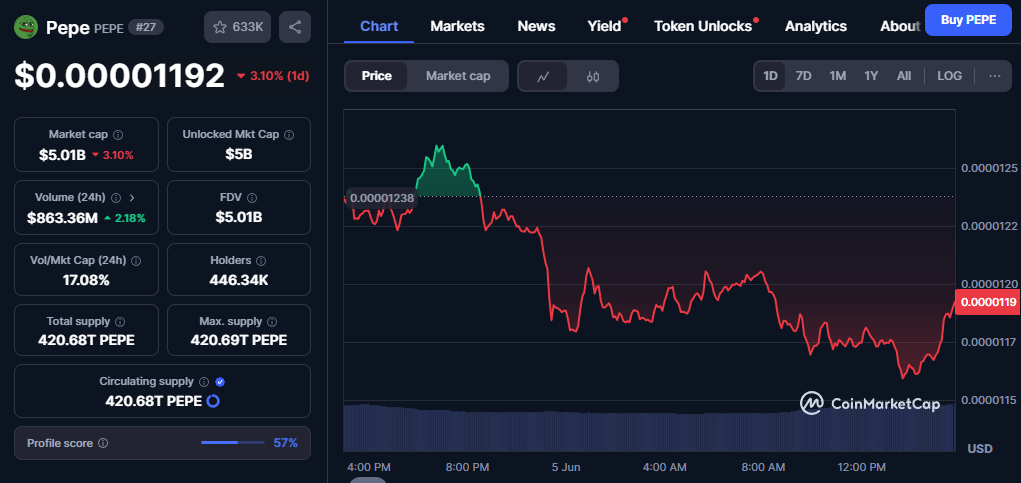Show info for Holders
The height and width of the screenshot is (483, 1021).
[x=260, y=260]
